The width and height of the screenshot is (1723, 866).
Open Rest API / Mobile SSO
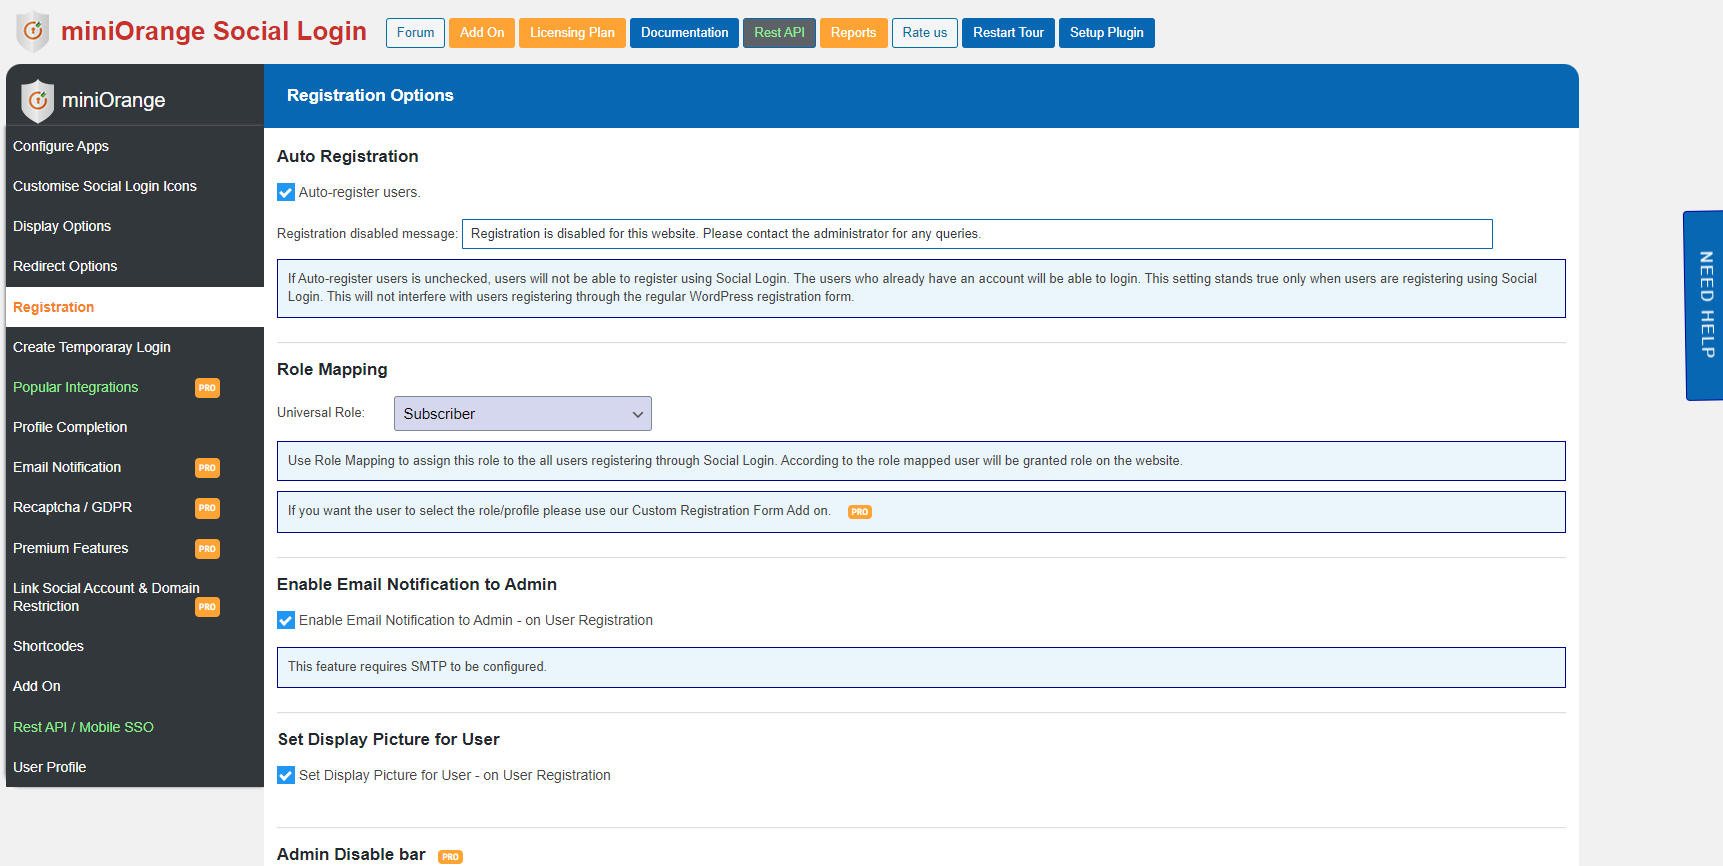(x=135, y=727)
